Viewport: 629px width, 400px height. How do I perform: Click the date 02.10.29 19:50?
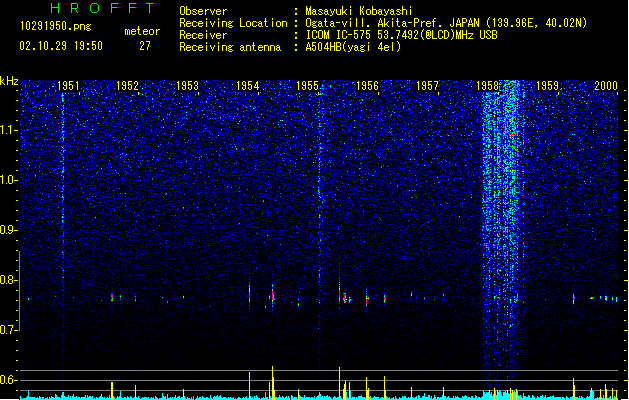(61, 46)
